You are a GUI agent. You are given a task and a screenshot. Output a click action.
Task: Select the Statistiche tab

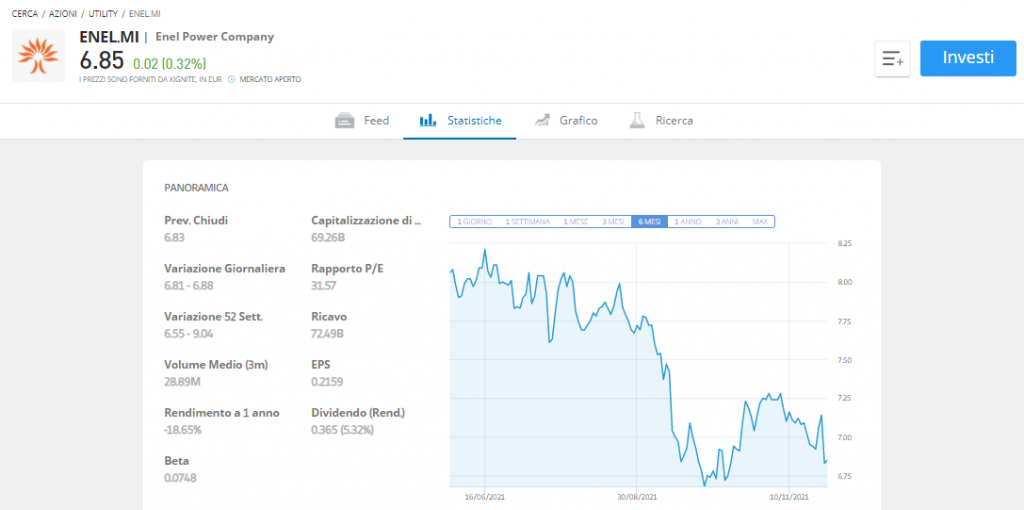460,121
